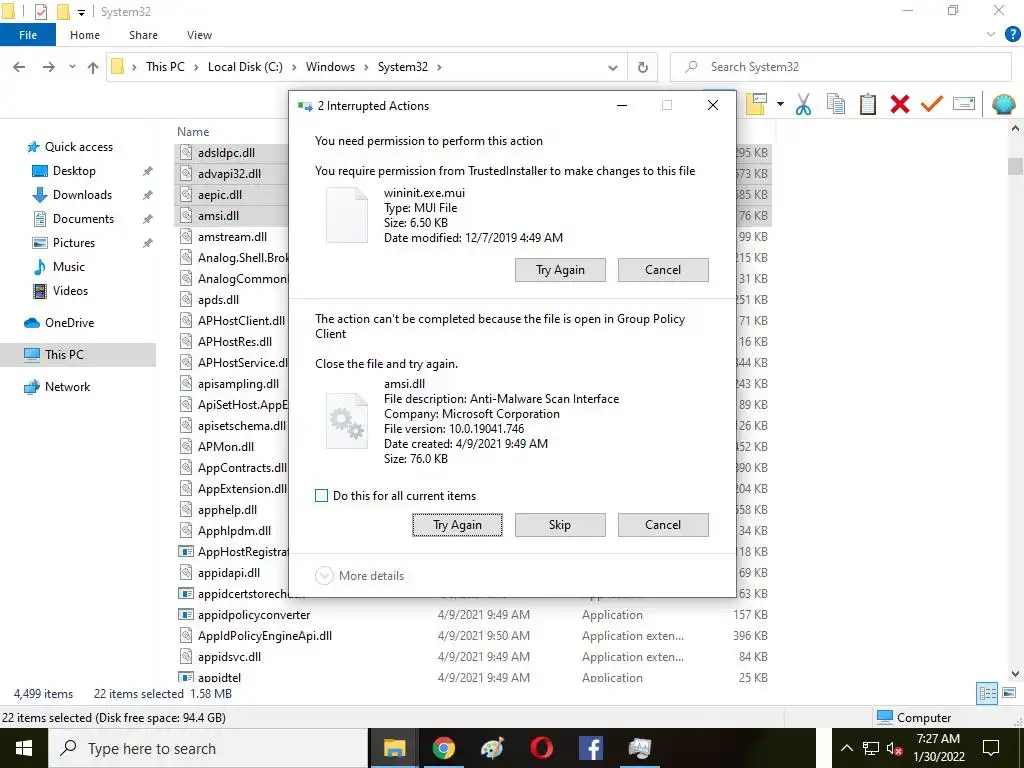
Task: Open Google Chrome from the taskbar
Action: point(443,748)
